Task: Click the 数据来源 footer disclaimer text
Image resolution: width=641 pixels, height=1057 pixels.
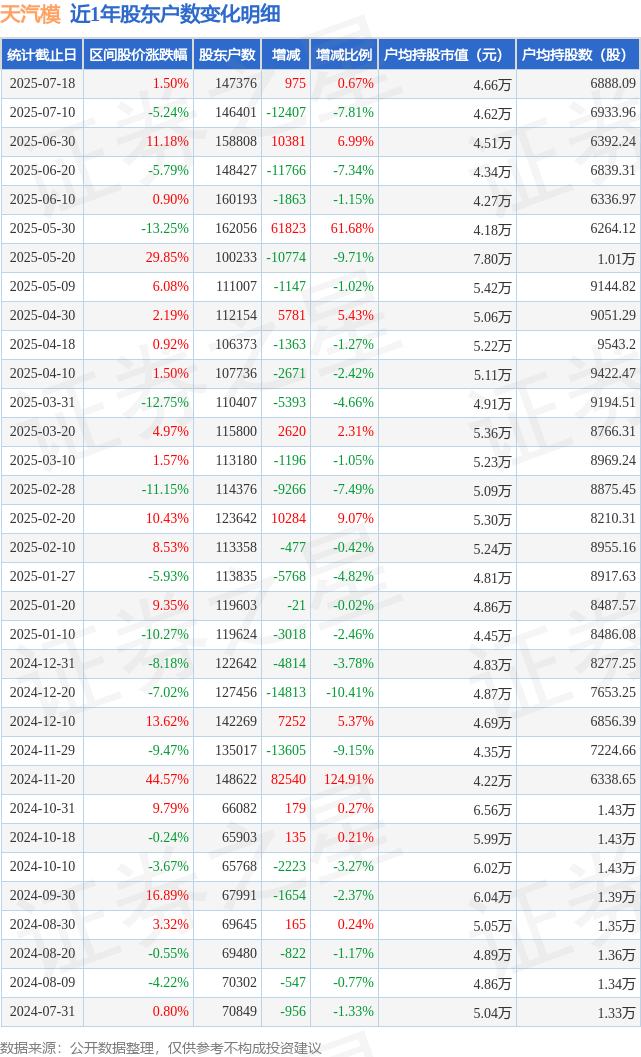Action: (x=161, y=1048)
